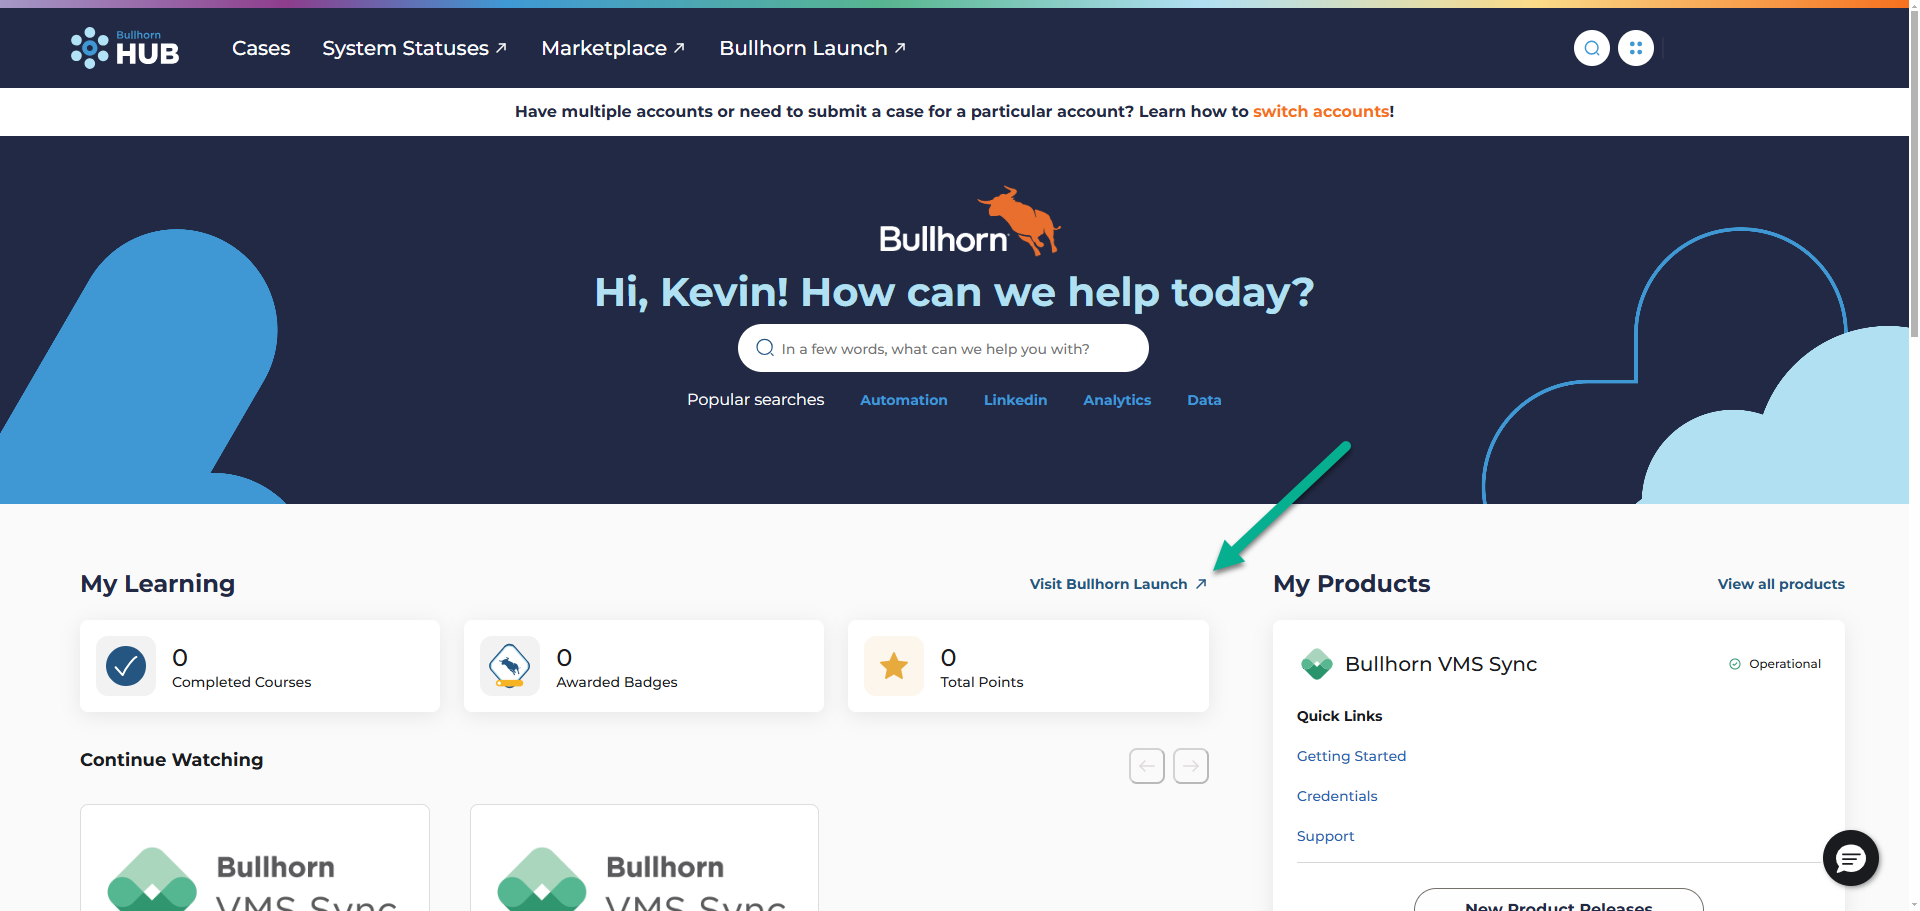
Task: Open the Cases menu item
Action: click(x=261, y=48)
